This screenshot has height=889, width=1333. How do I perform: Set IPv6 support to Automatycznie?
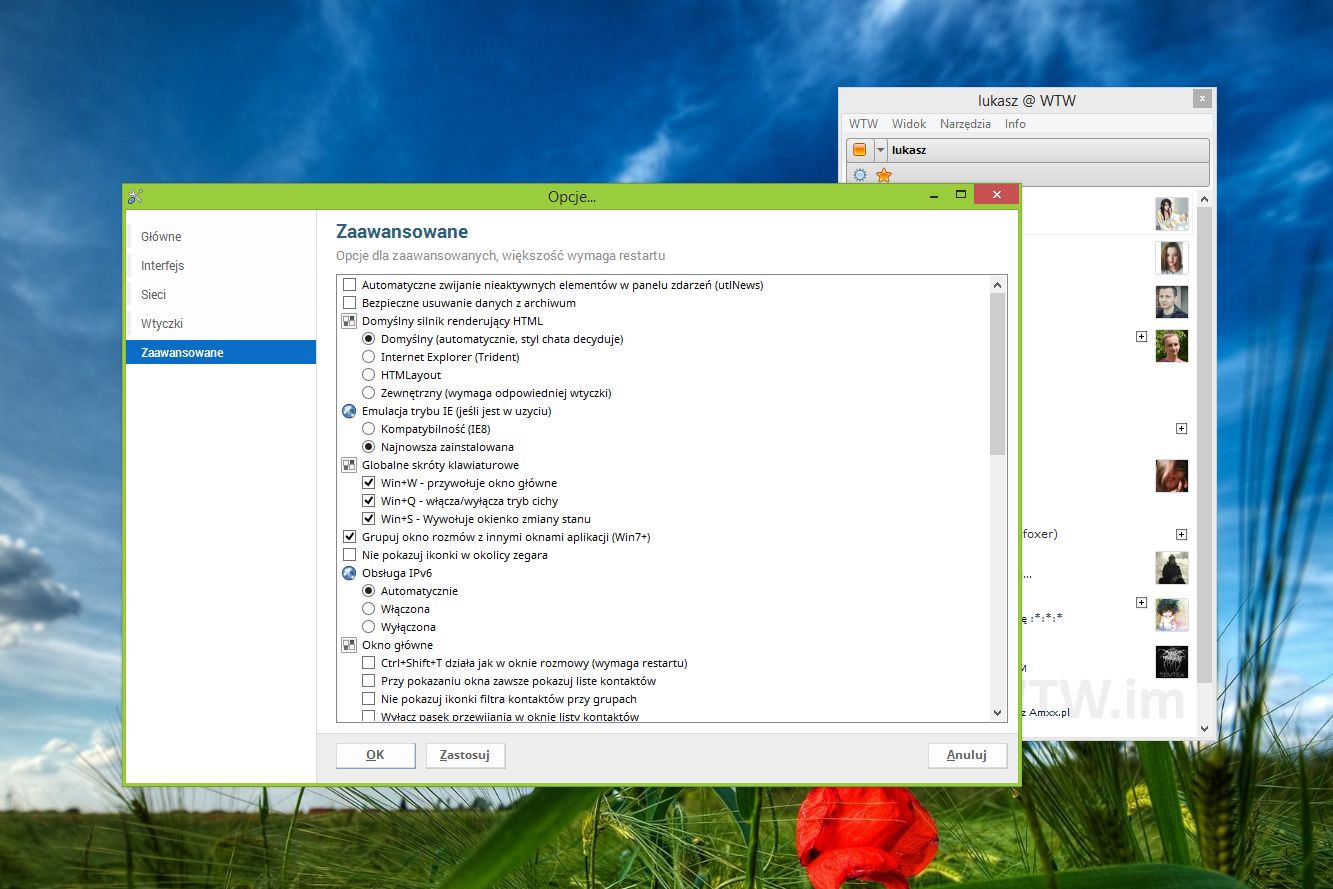click(368, 591)
